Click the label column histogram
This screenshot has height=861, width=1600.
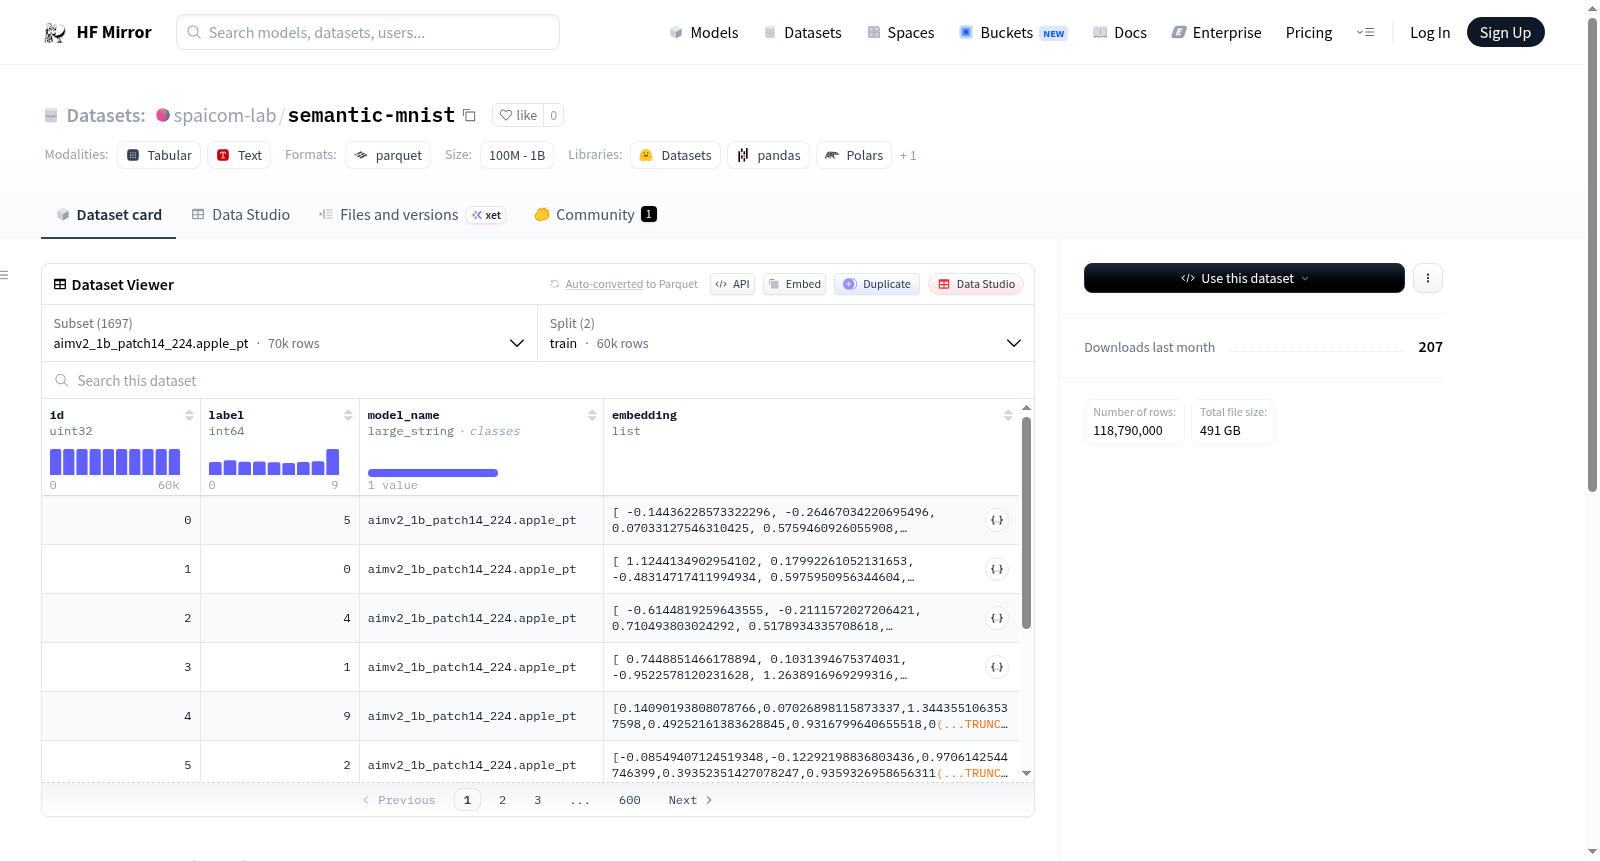pyautogui.click(x=274, y=462)
